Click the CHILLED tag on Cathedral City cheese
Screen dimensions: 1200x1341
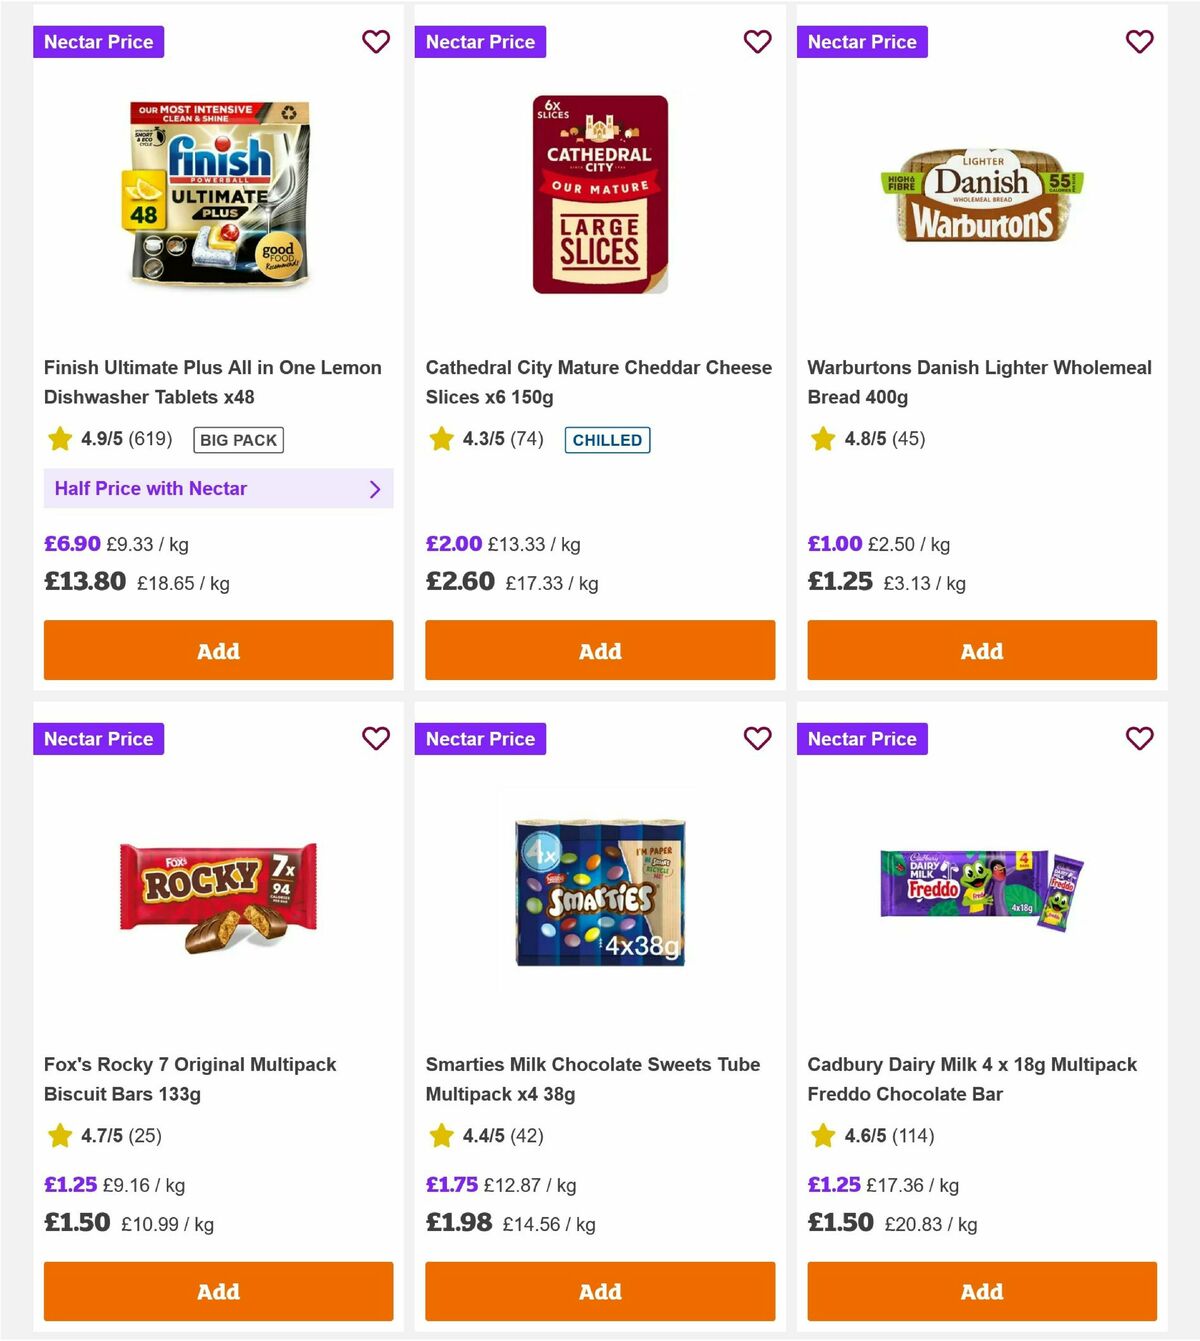[x=607, y=440]
